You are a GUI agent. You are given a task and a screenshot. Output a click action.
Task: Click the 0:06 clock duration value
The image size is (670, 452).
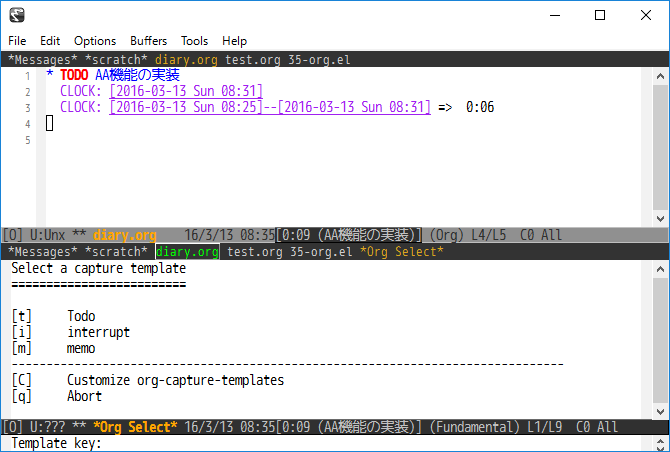point(480,107)
